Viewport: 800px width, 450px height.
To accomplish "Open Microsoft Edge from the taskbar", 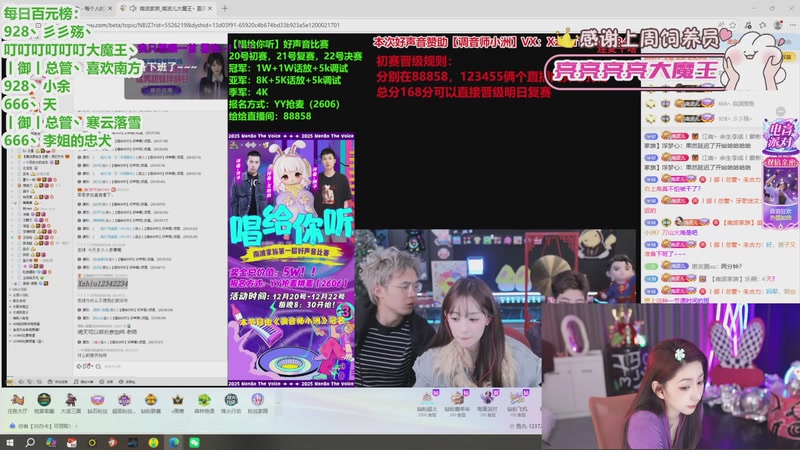I will (174, 442).
